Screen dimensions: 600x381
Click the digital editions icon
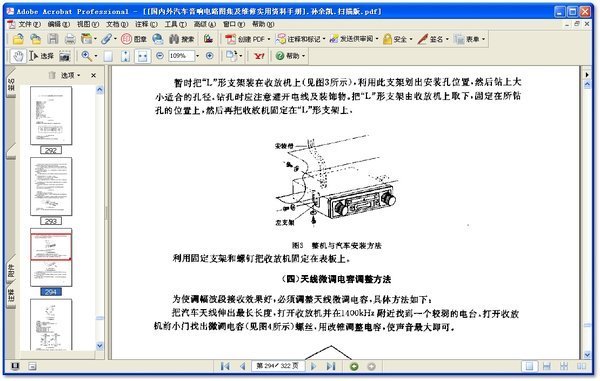[x=208, y=39]
